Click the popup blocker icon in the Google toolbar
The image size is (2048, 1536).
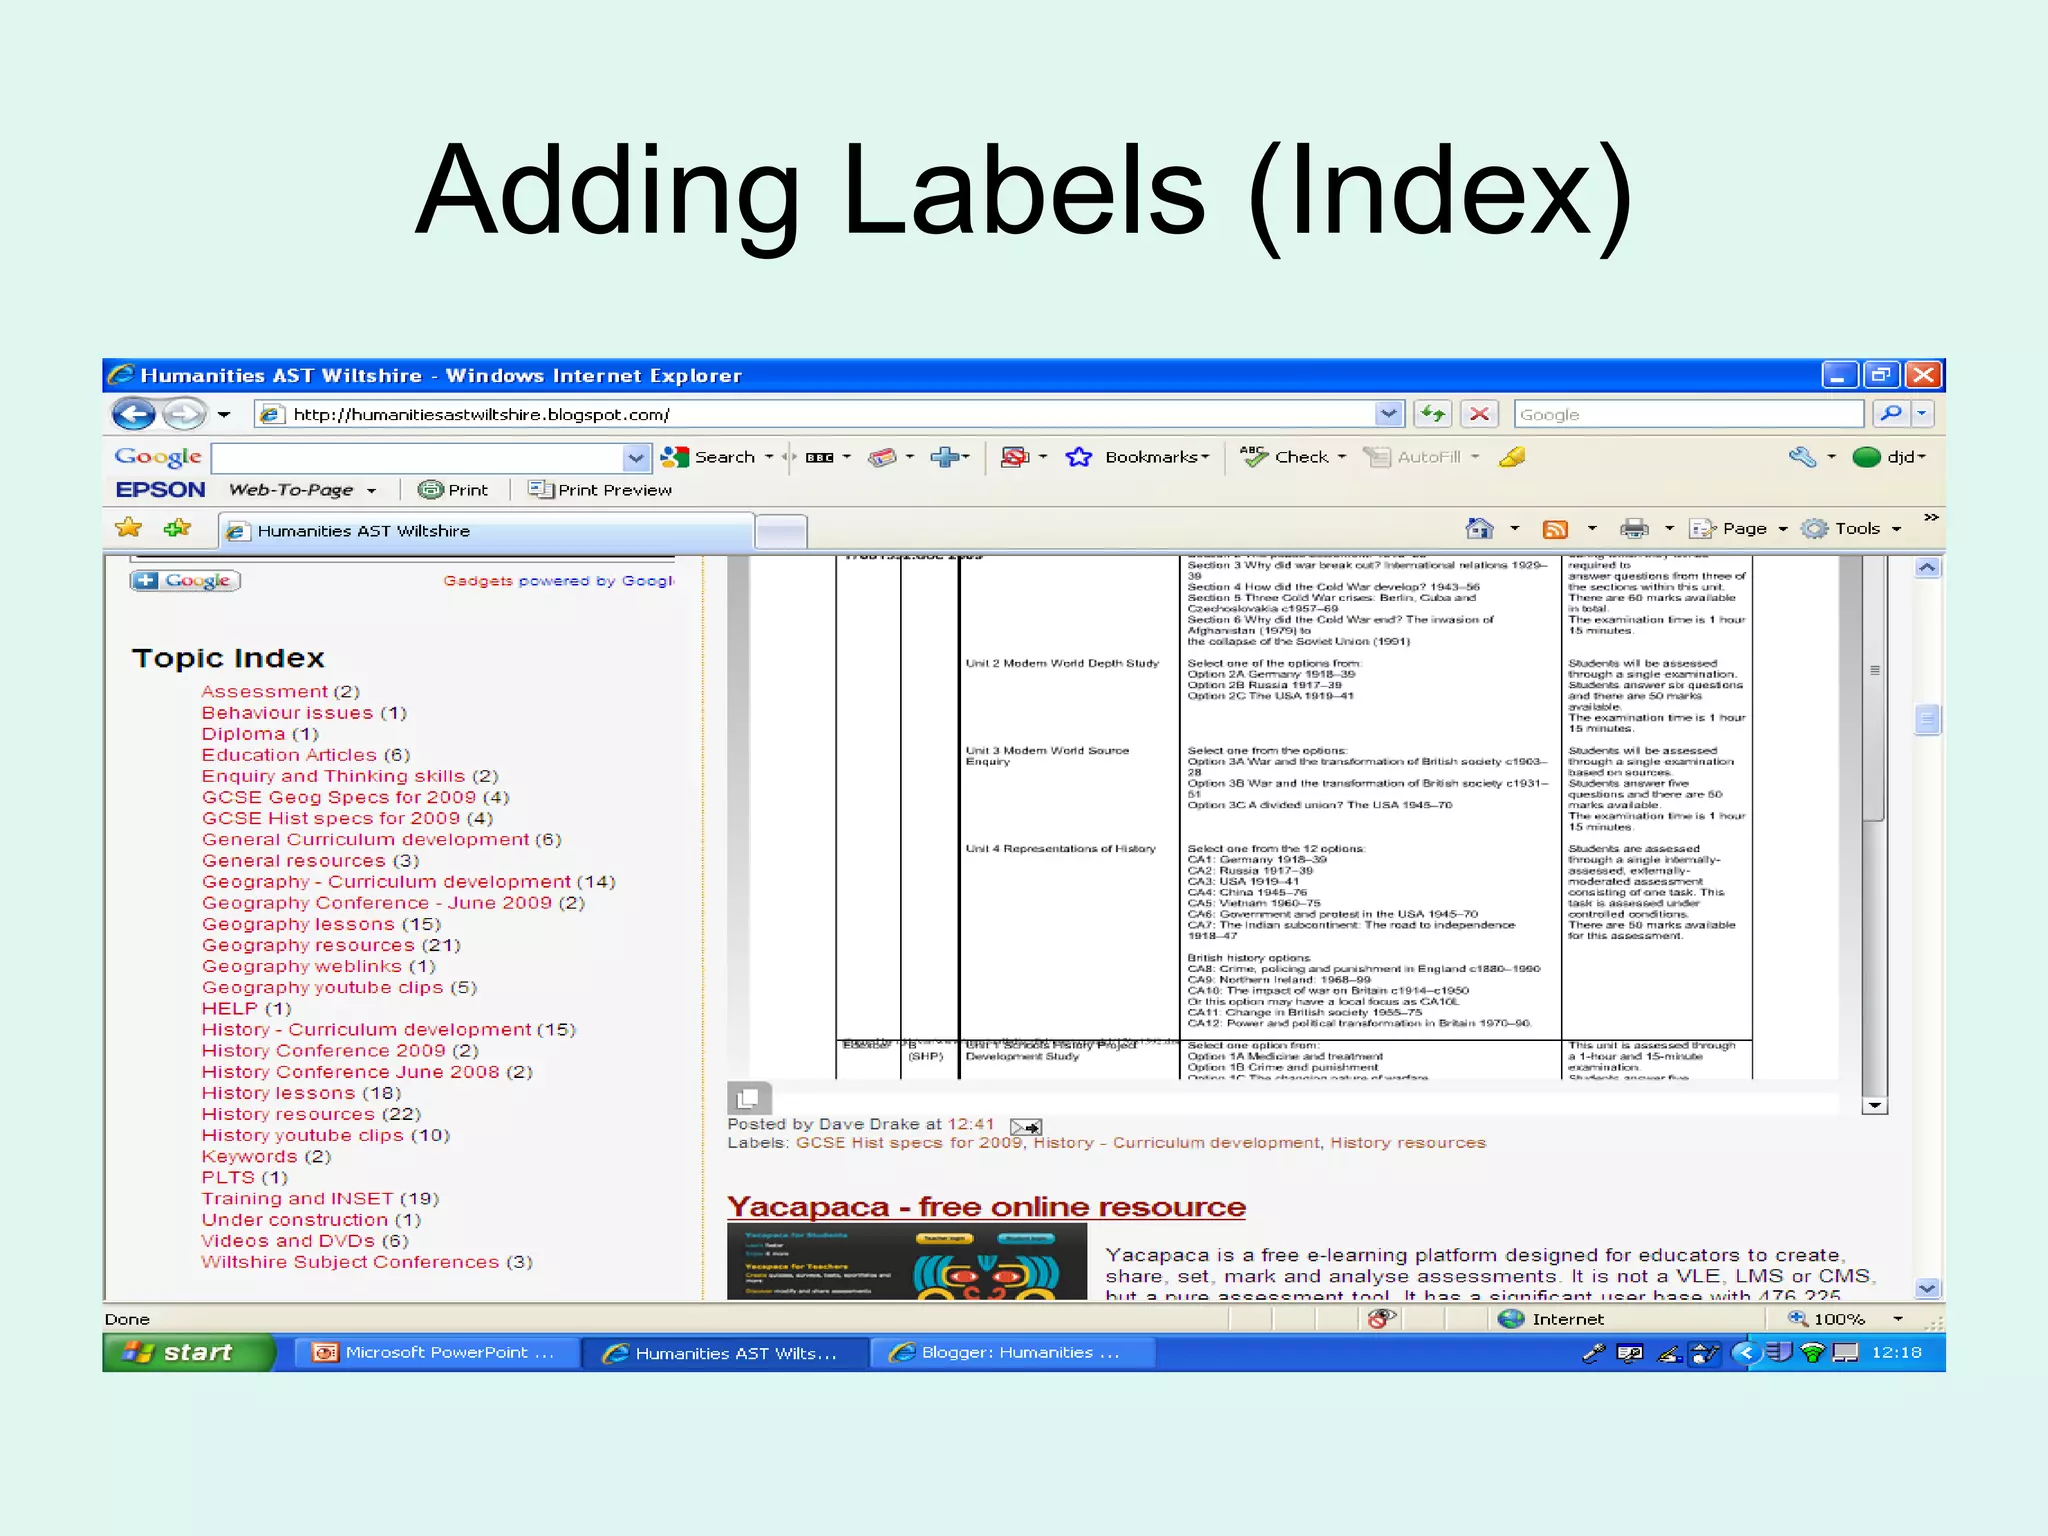point(1014,457)
